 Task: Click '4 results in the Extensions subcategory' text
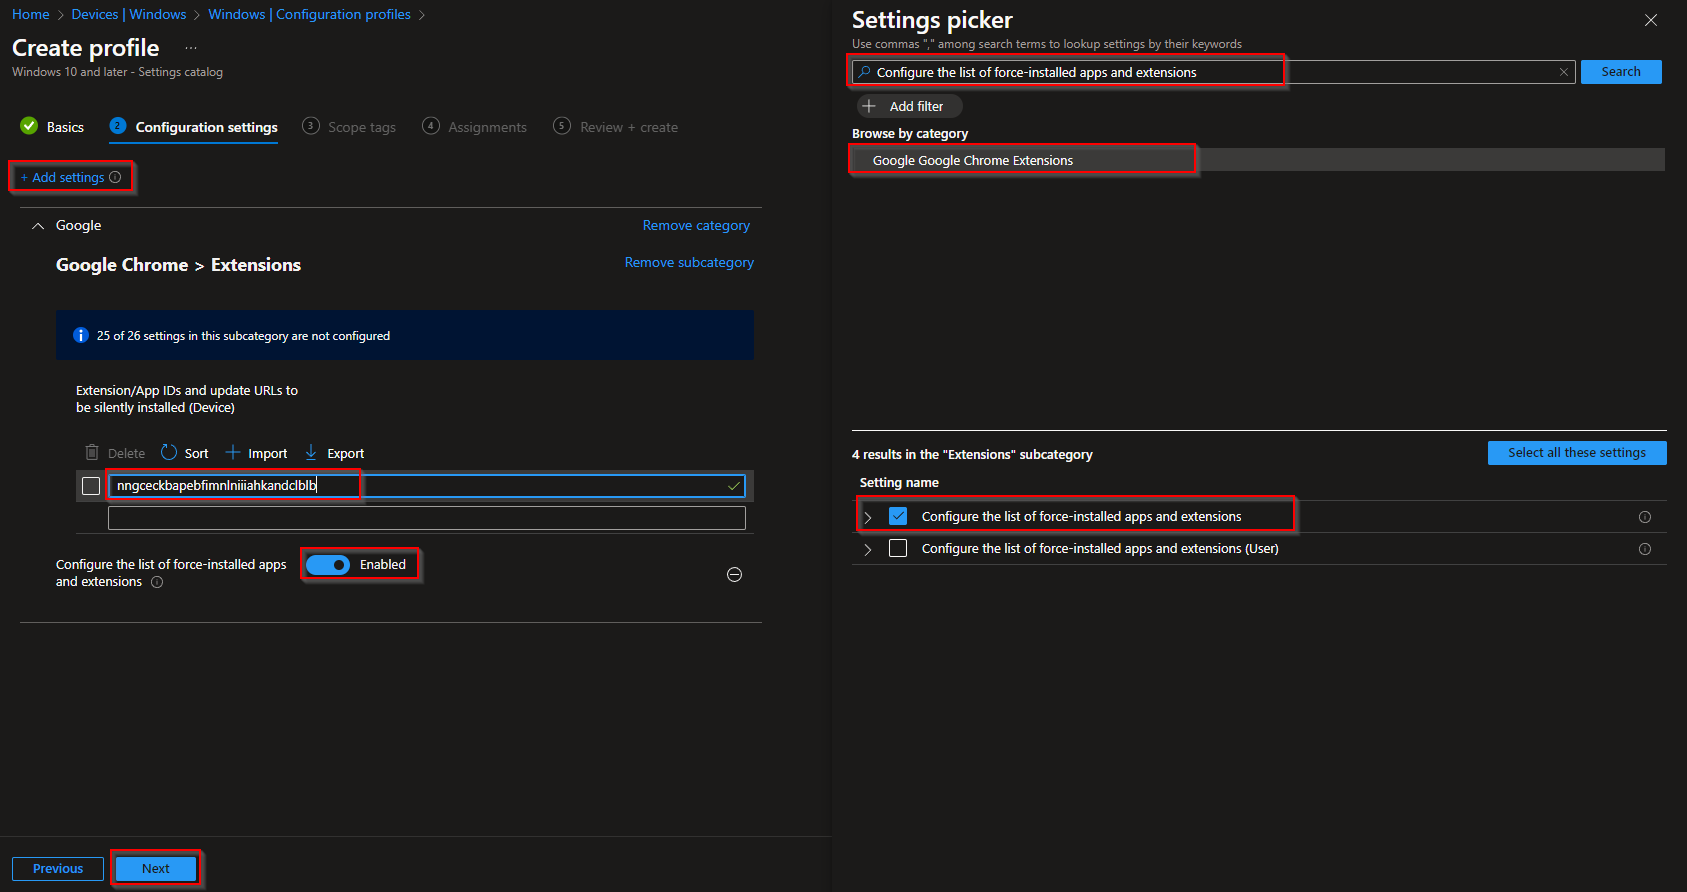pos(972,454)
